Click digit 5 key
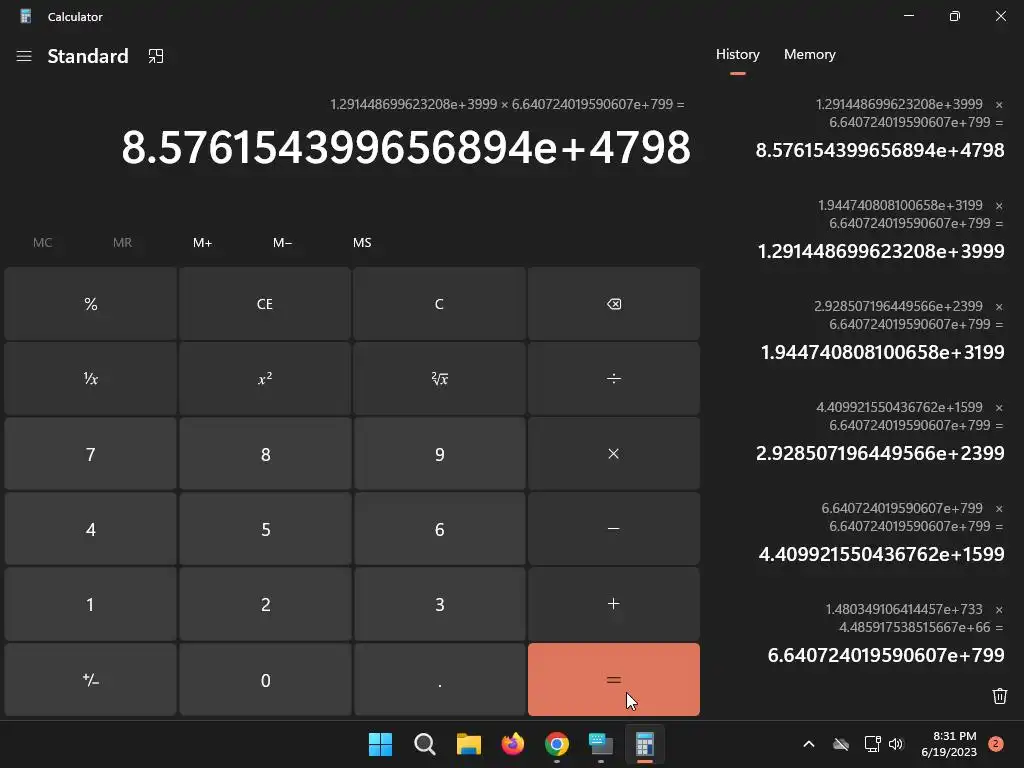The width and height of the screenshot is (1024, 768). [265, 529]
